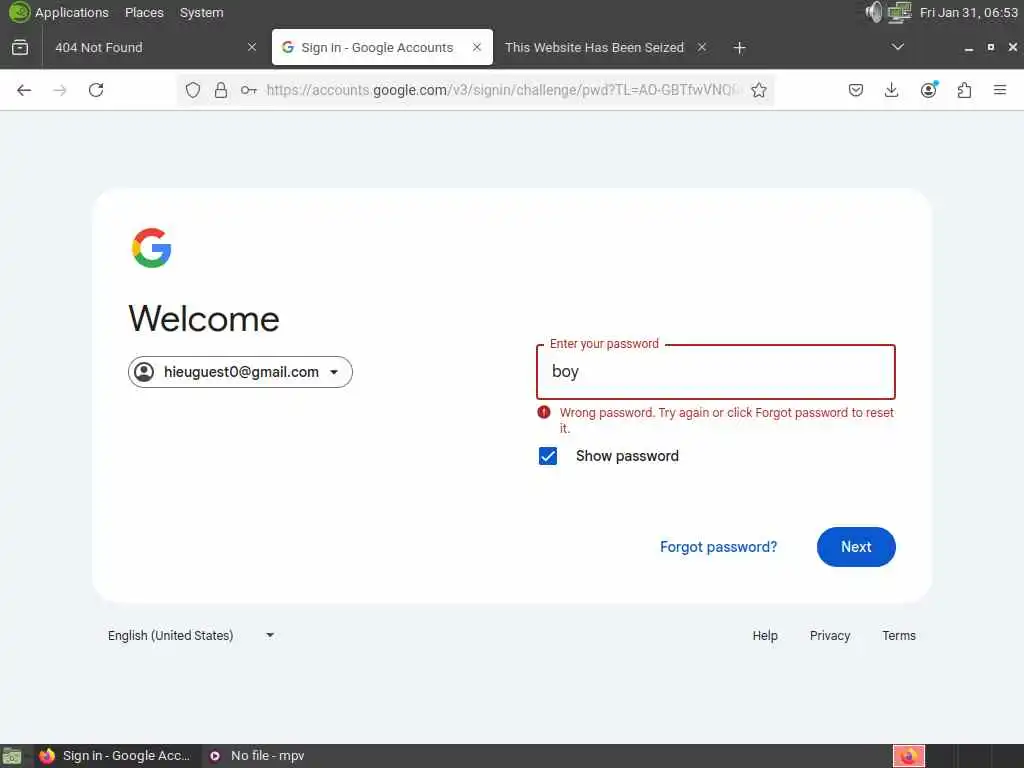This screenshot has width=1024, height=768.
Task: Click the Welcome heading
Action: (x=204, y=319)
